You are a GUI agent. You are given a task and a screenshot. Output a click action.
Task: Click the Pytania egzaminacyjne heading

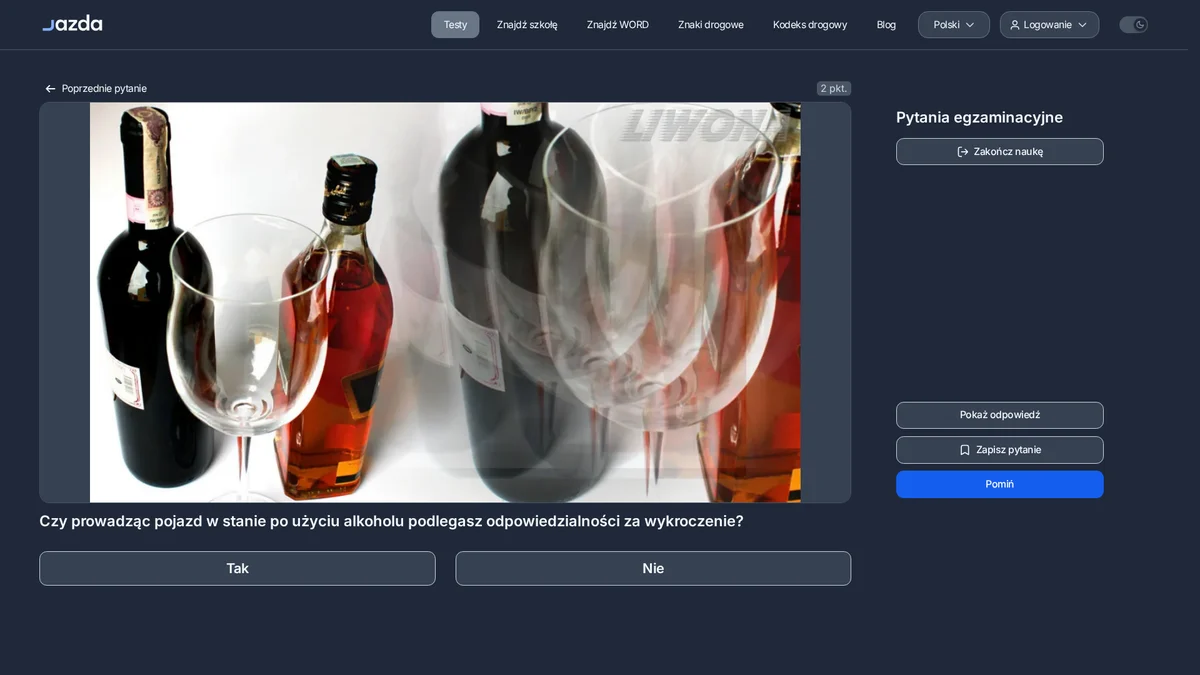tap(979, 117)
